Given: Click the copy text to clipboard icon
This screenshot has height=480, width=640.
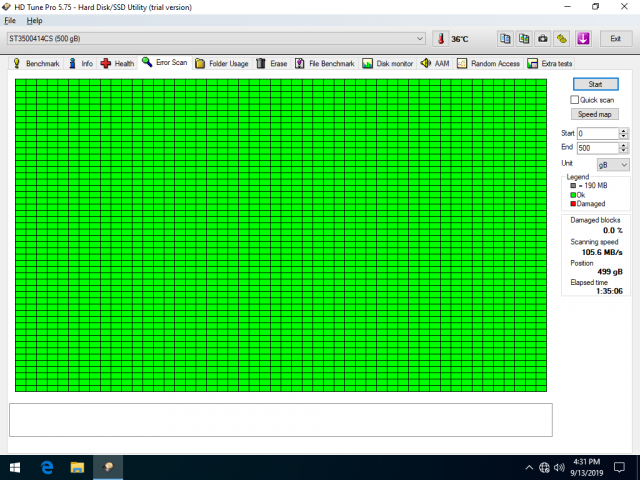Looking at the screenshot, I should [x=505, y=39].
